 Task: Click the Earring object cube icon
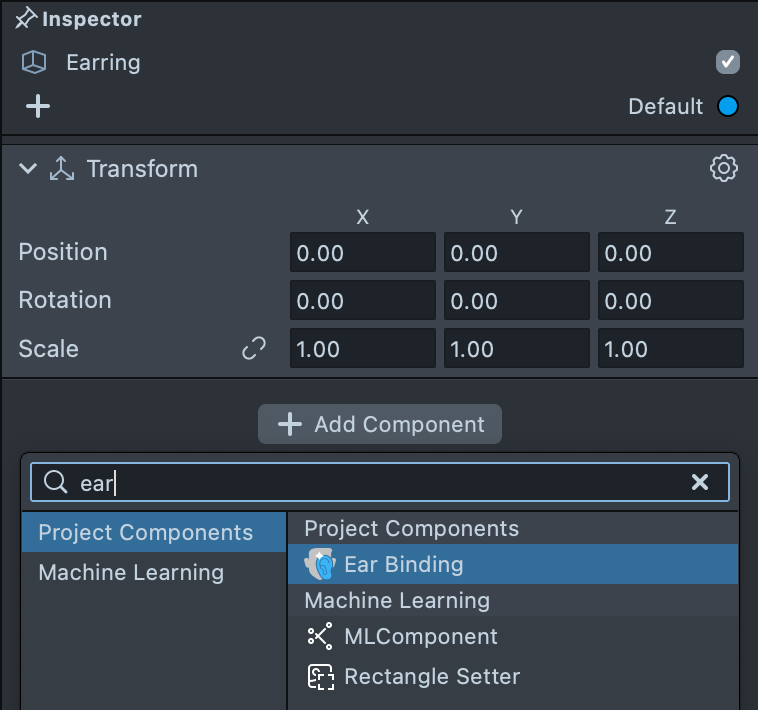(x=34, y=63)
